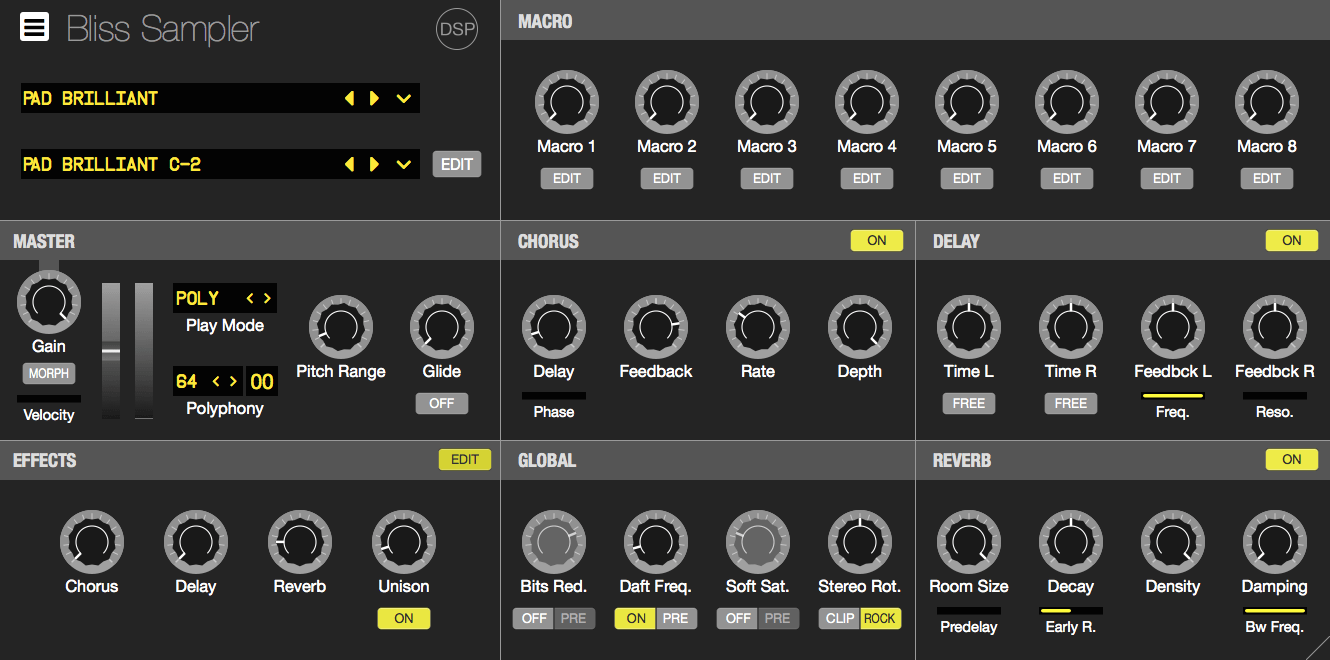Click the Bw Freq. slider bar
Image resolution: width=1330 pixels, height=660 pixels.
1275,610
